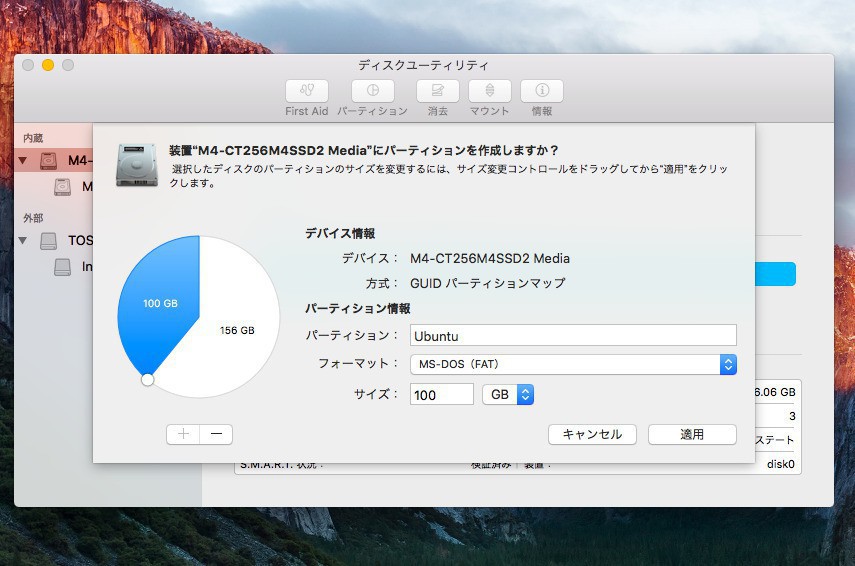The image size is (855, 566).
Task: Click the plus add partition button
Action: point(183,435)
